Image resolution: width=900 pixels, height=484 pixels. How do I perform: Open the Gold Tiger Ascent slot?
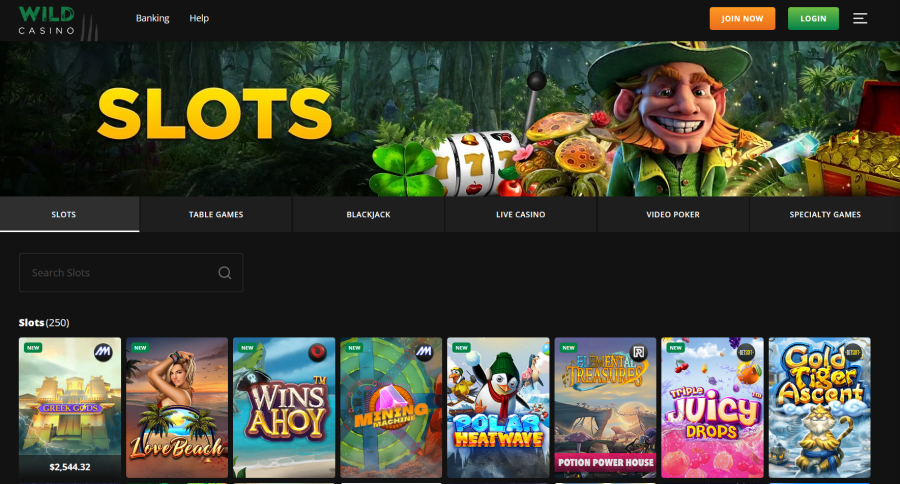820,408
